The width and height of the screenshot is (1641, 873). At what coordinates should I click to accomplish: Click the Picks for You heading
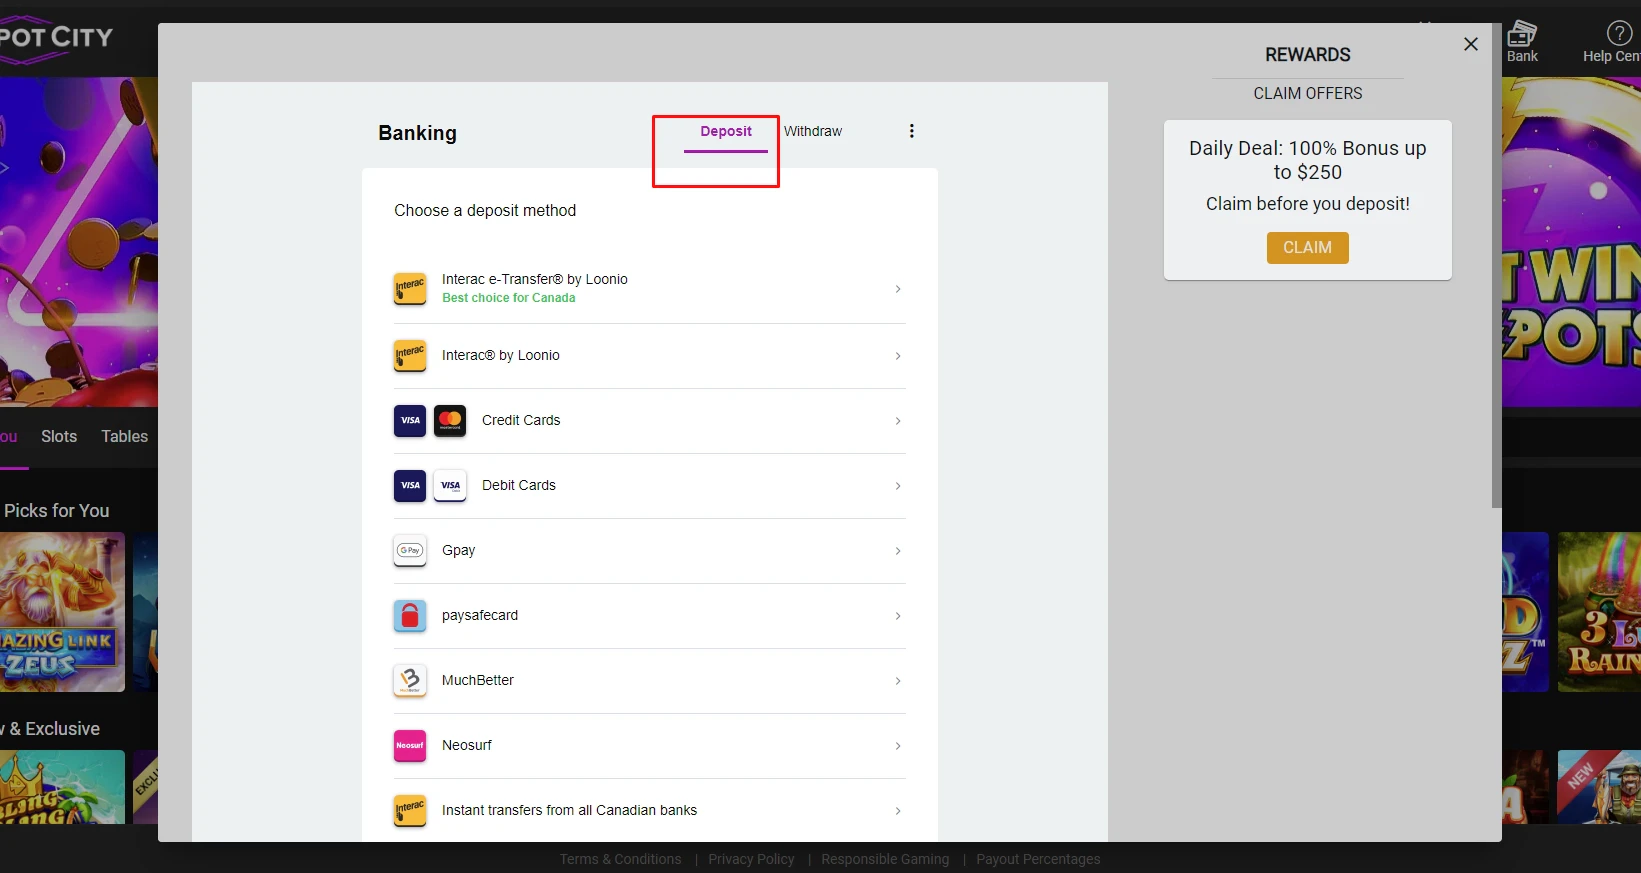tap(56, 511)
